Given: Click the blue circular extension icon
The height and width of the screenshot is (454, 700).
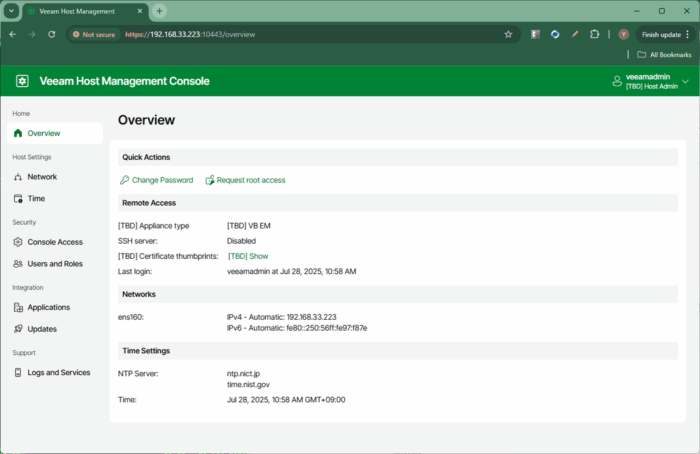Looking at the screenshot, I should pos(555,34).
